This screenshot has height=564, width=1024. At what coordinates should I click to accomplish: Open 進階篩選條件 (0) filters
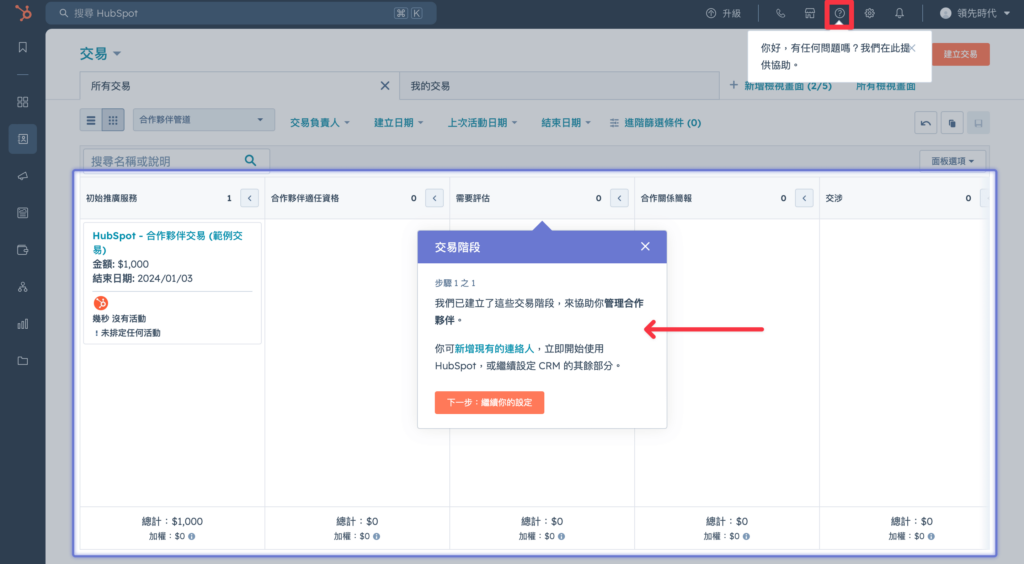[655, 123]
